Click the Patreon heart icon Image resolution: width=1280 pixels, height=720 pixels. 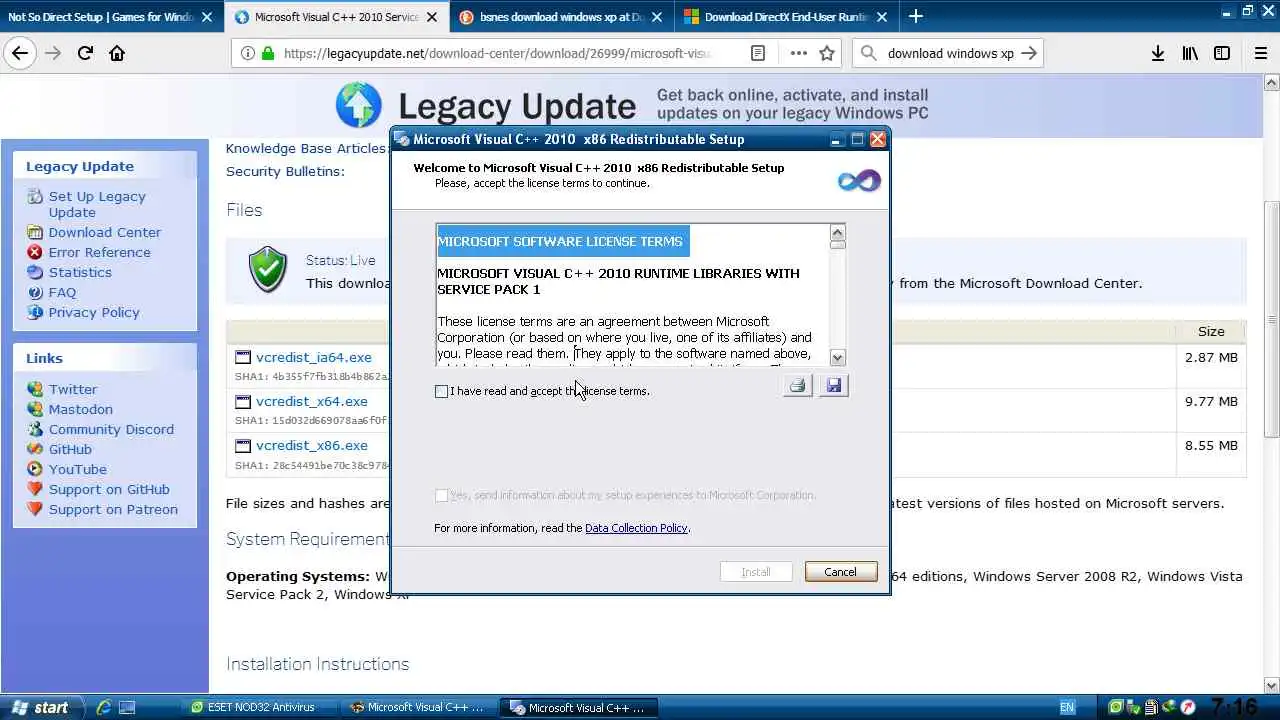35,509
